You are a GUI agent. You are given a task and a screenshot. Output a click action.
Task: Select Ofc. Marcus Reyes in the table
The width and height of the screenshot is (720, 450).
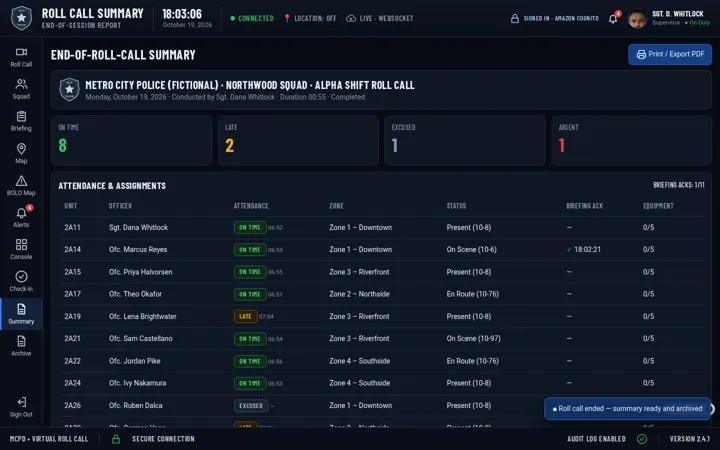pos(382,249)
